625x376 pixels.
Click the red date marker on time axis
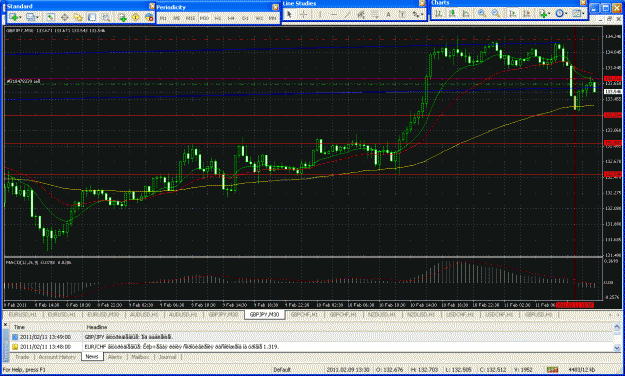574,305
